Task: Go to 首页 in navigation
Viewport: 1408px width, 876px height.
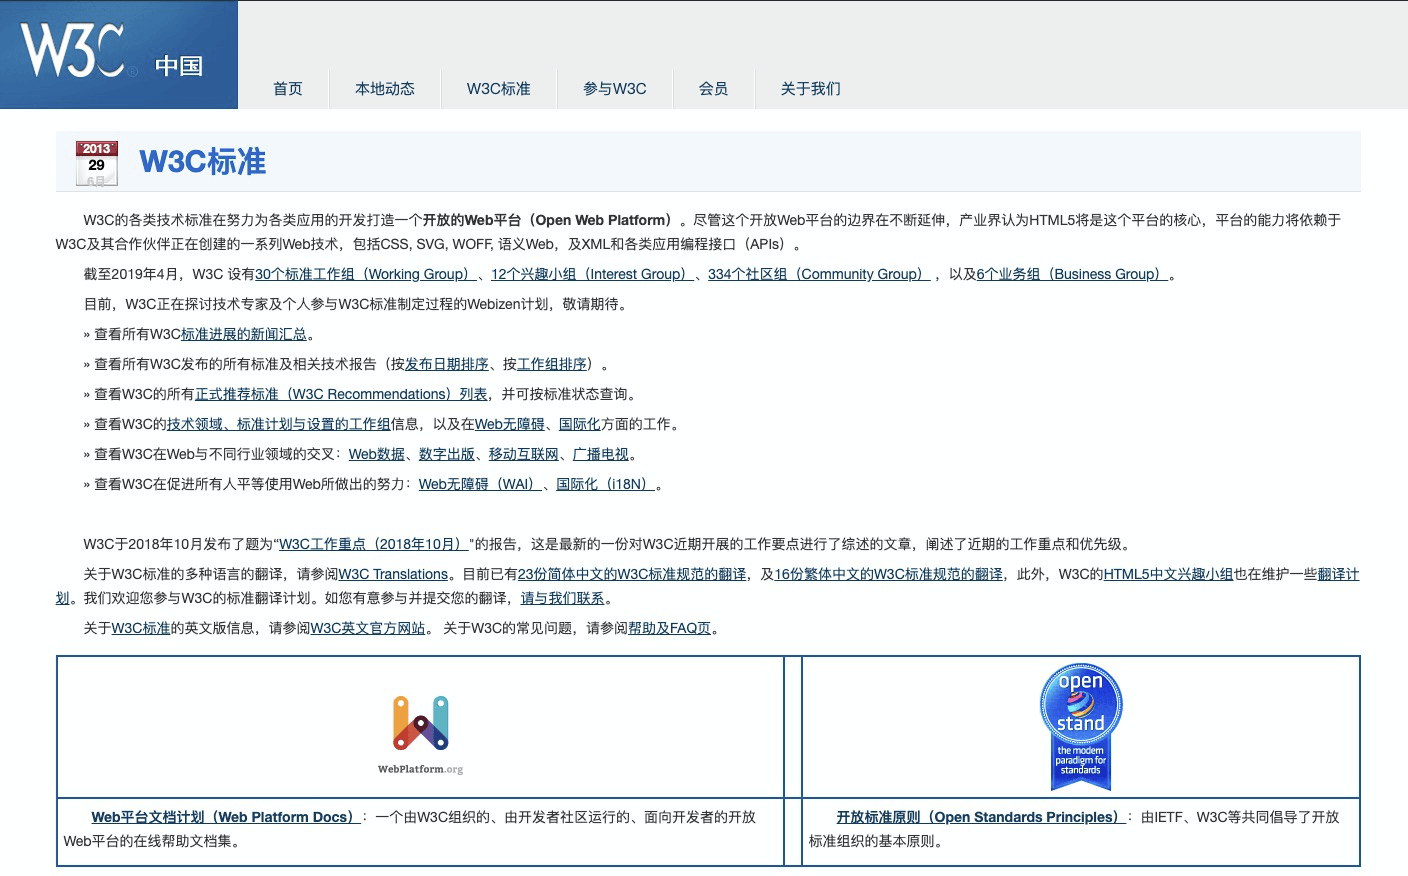Action: pos(288,88)
